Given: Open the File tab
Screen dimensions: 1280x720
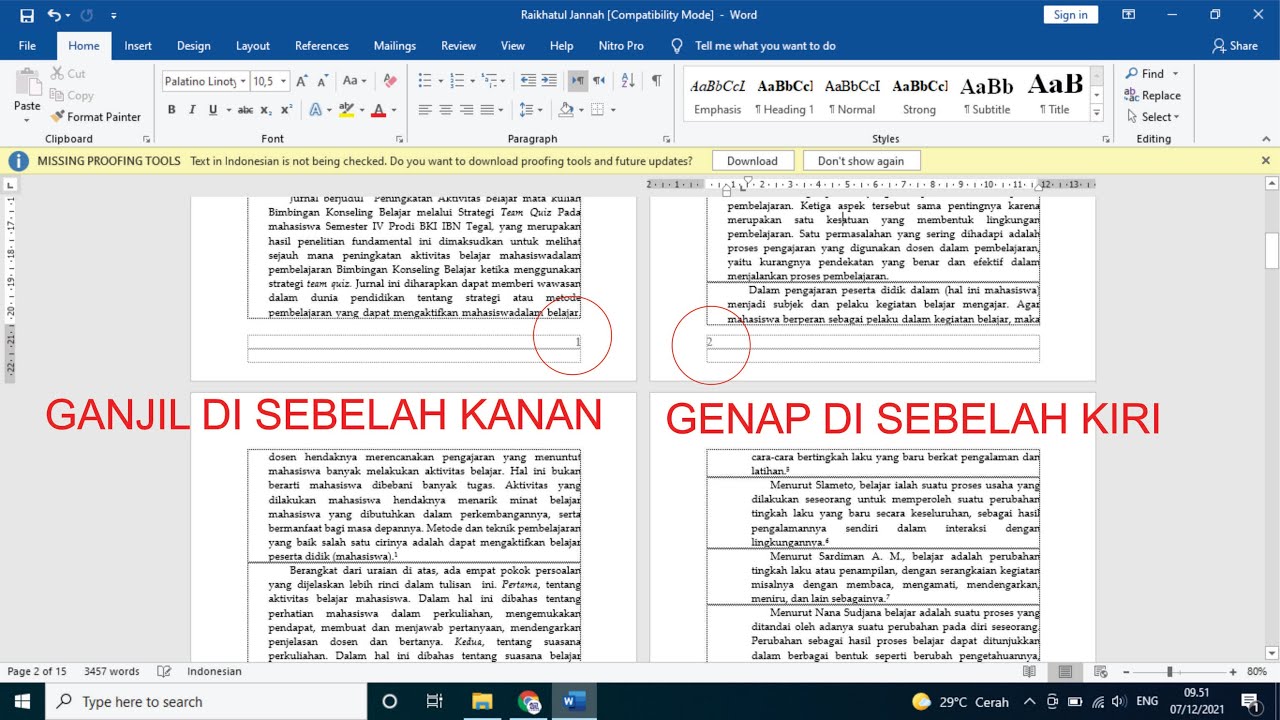Looking at the screenshot, I should coord(27,46).
